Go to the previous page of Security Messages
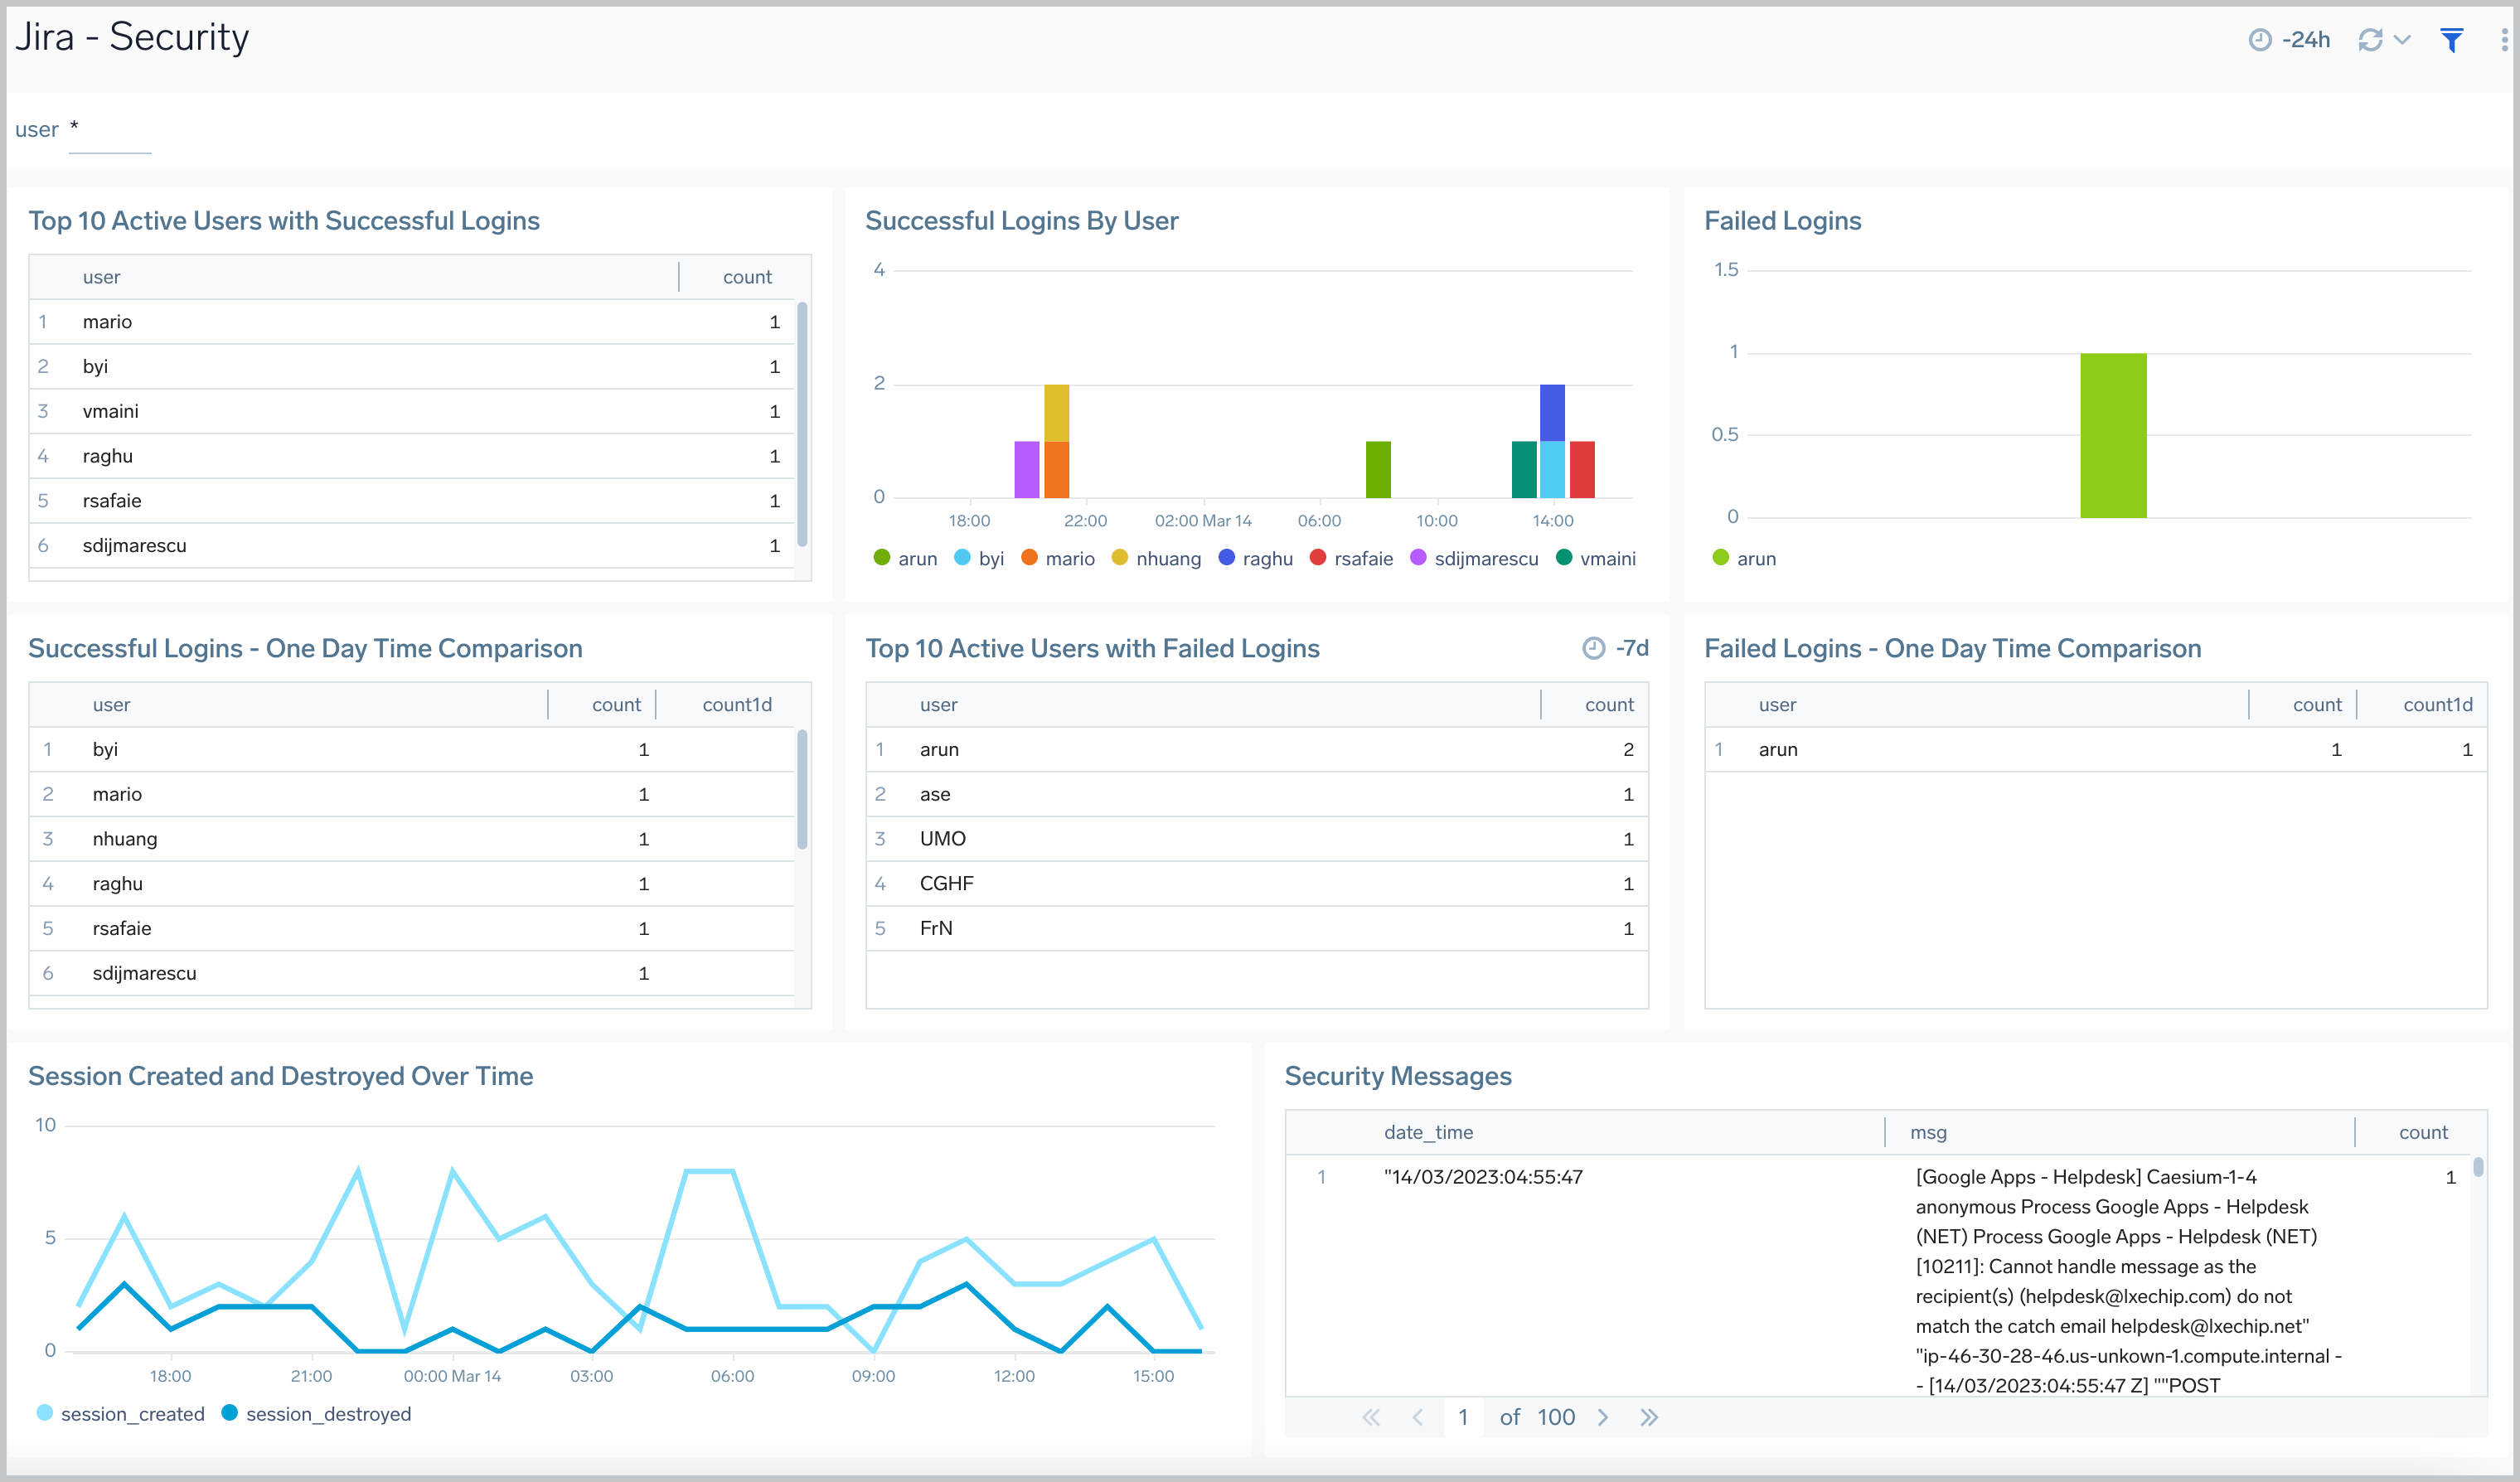Image resolution: width=2520 pixels, height=1482 pixels. pos(1417,1417)
